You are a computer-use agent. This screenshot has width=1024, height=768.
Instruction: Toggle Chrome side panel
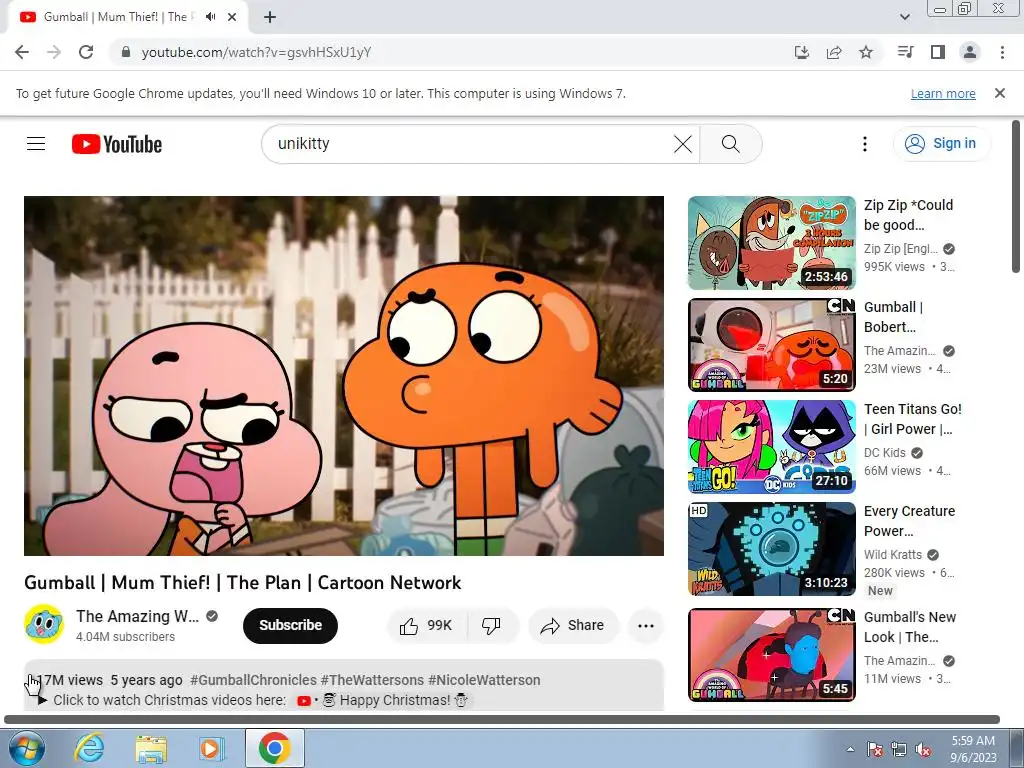click(938, 52)
